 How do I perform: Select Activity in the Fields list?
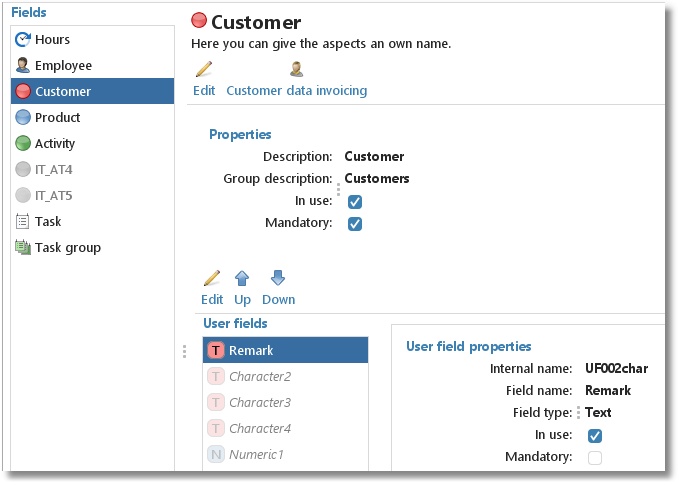pos(93,143)
